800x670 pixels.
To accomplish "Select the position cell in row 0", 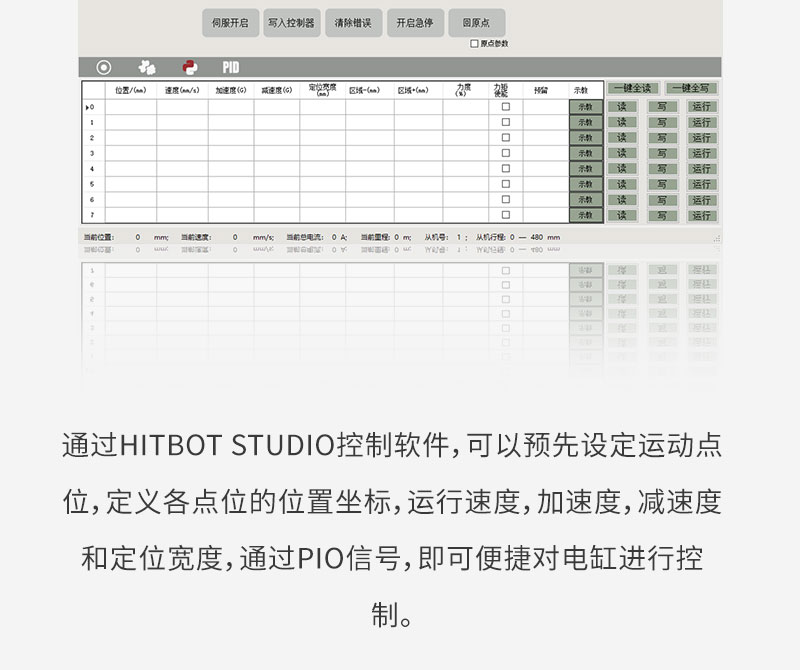I will click(x=130, y=106).
